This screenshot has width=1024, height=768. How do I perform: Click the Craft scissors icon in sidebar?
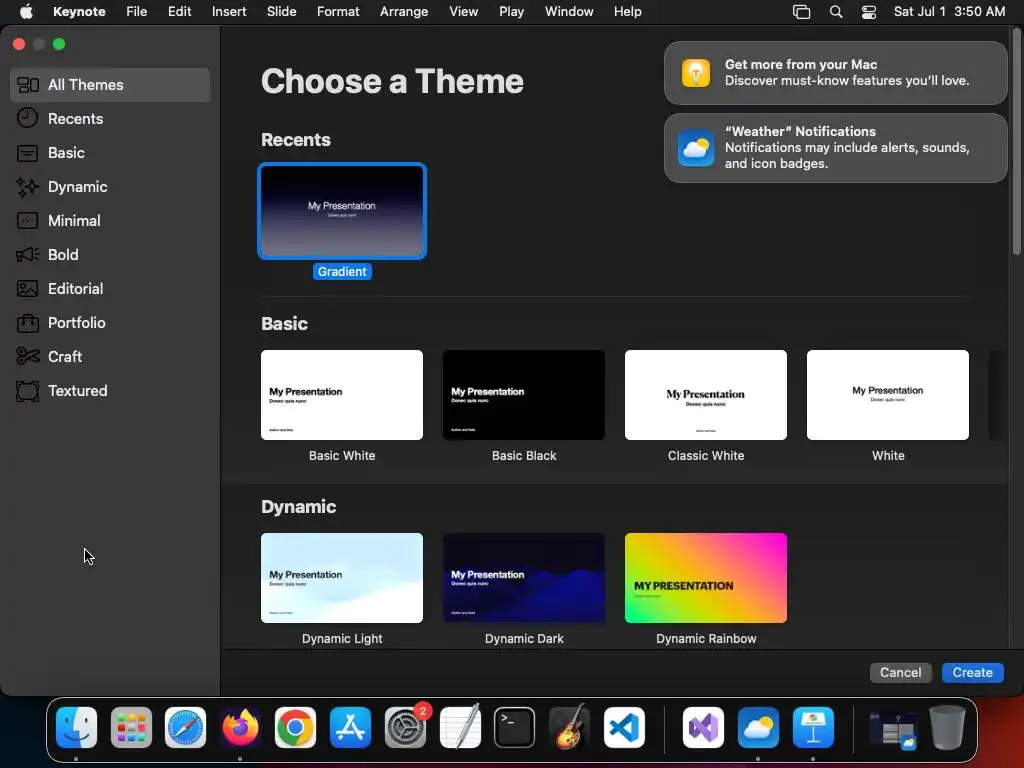[x=27, y=357]
